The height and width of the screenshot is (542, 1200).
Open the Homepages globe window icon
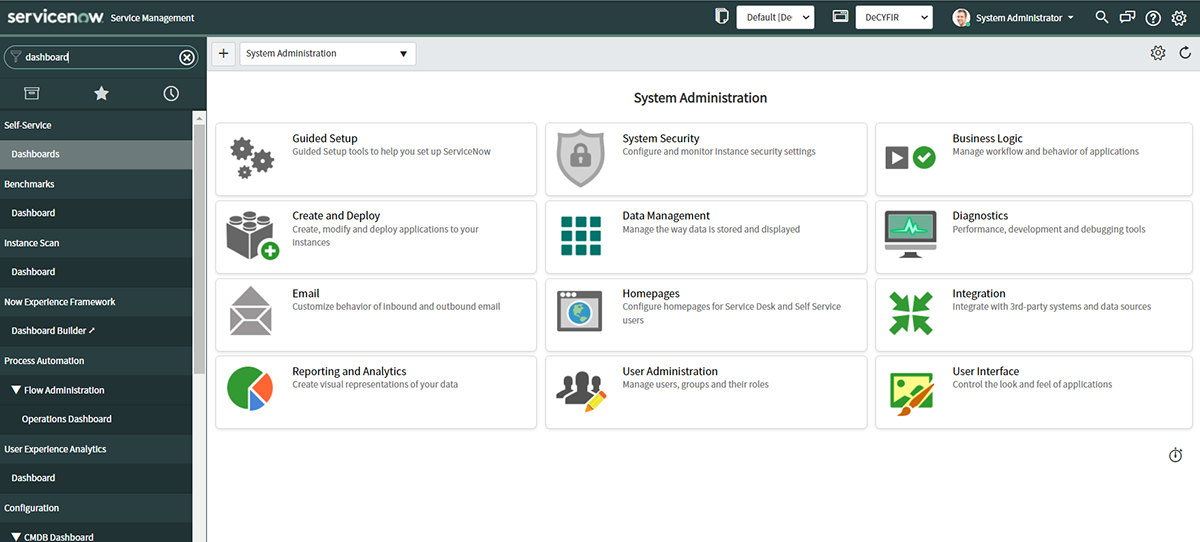pyautogui.click(x=580, y=312)
